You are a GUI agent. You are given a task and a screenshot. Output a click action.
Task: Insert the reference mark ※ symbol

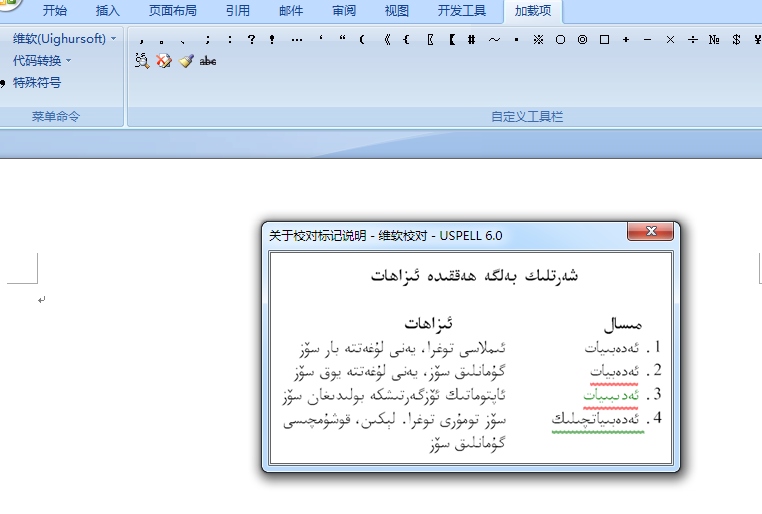538,40
